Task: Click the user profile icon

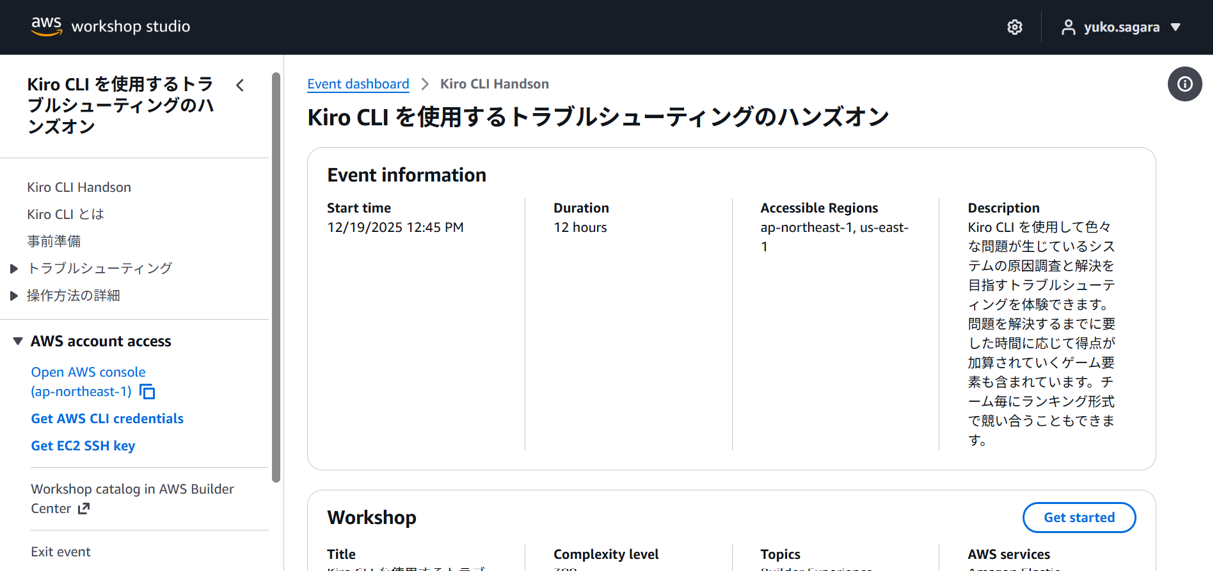Action: click(x=1068, y=27)
